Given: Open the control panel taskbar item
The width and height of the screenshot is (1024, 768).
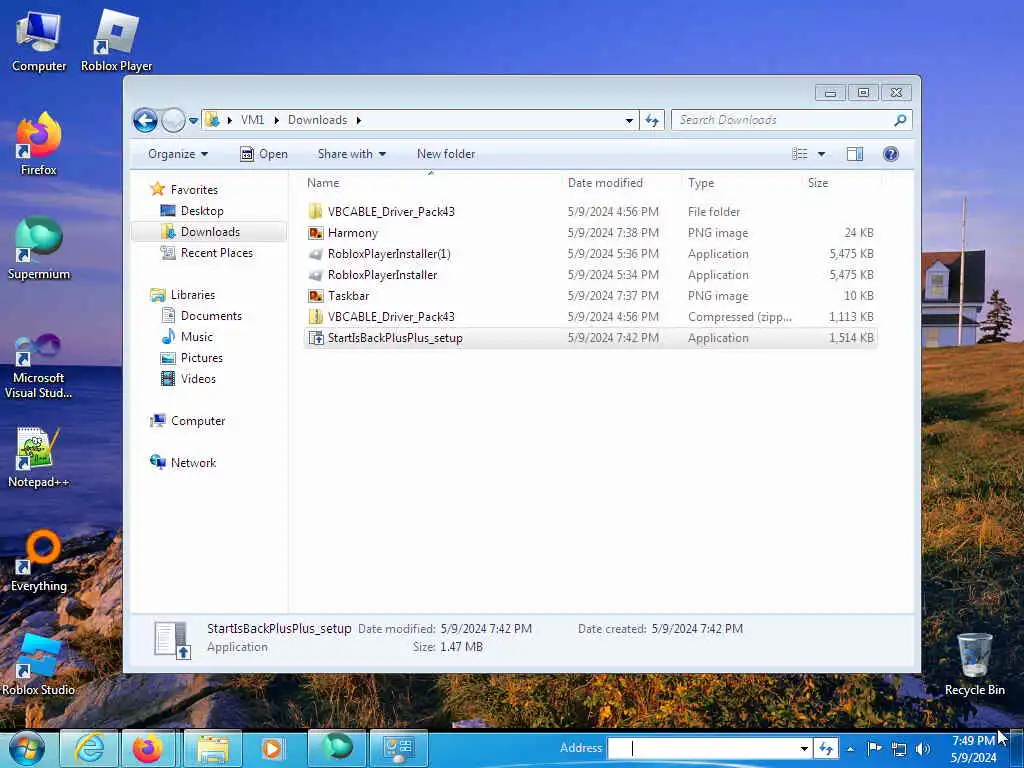Looking at the screenshot, I should (x=399, y=748).
